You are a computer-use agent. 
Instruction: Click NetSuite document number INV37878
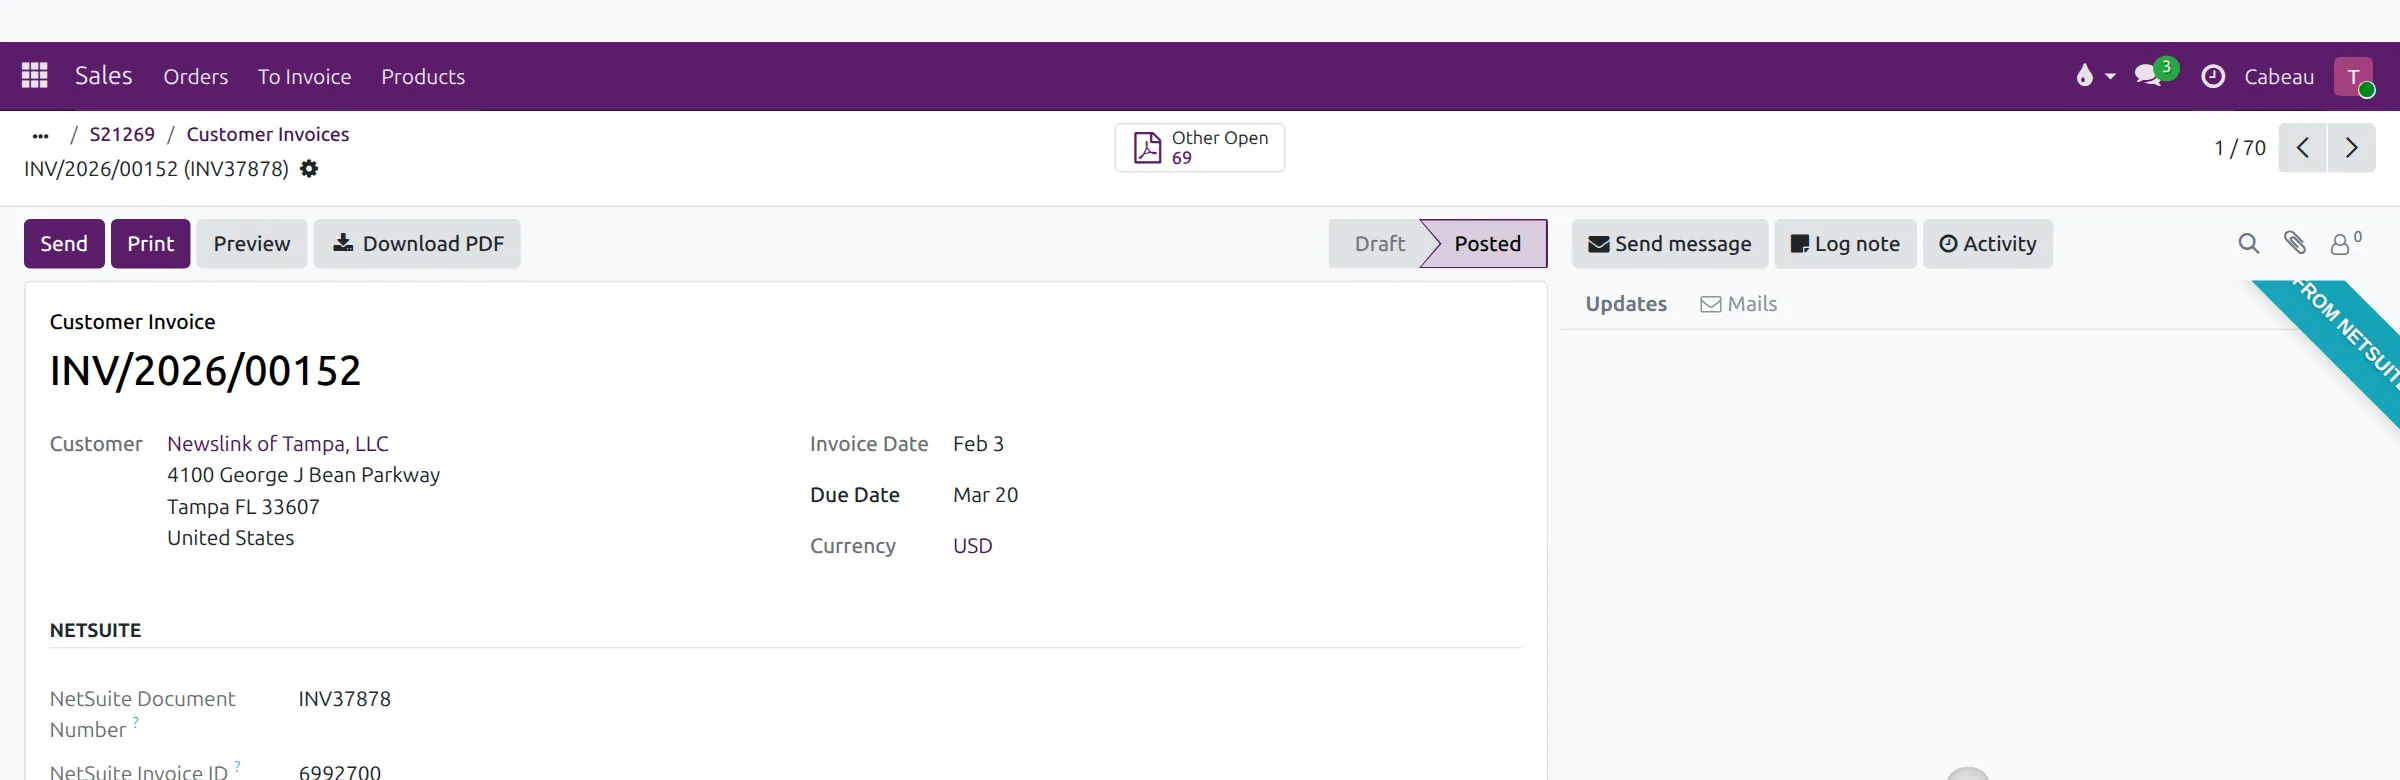click(345, 699)
